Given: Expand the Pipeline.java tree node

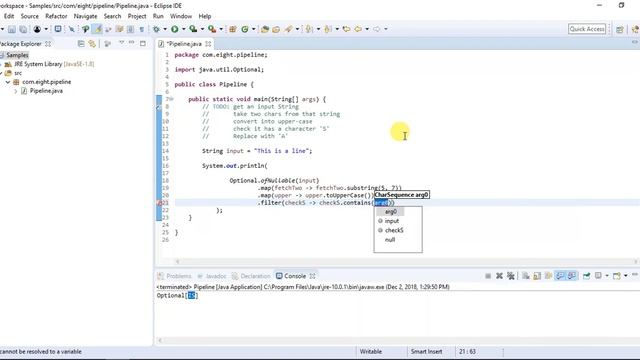Looking at the screenshot, I should [x=16, y=91].
